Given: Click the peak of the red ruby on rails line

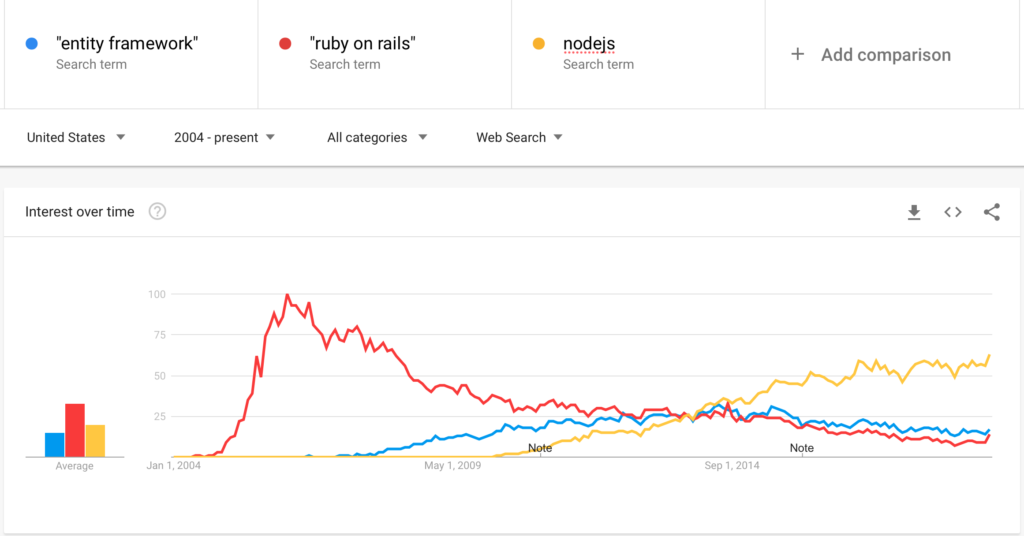Looking at the screenshot, I should pos(287,295).
